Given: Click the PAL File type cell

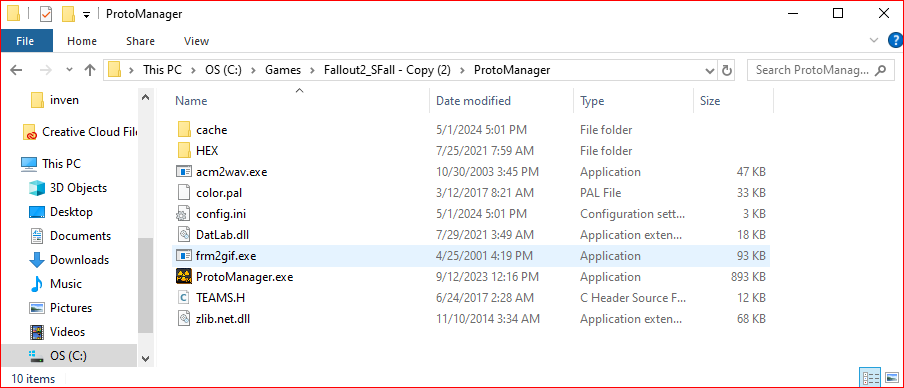Looking at the screenshot, I should click(601, 193).
